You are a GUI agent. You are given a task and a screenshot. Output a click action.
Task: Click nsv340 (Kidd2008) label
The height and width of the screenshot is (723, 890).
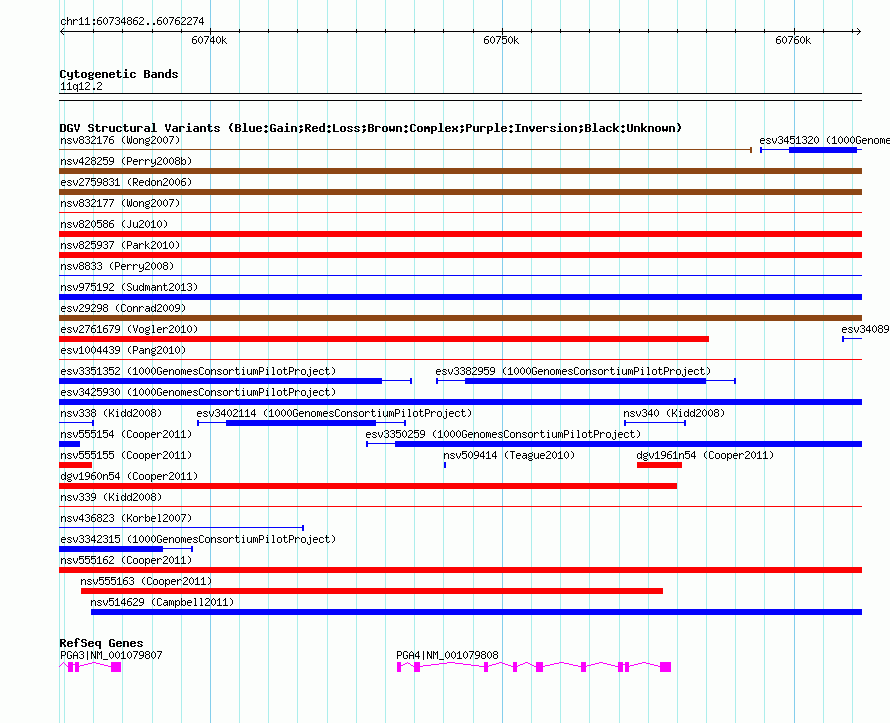point(674,413)
